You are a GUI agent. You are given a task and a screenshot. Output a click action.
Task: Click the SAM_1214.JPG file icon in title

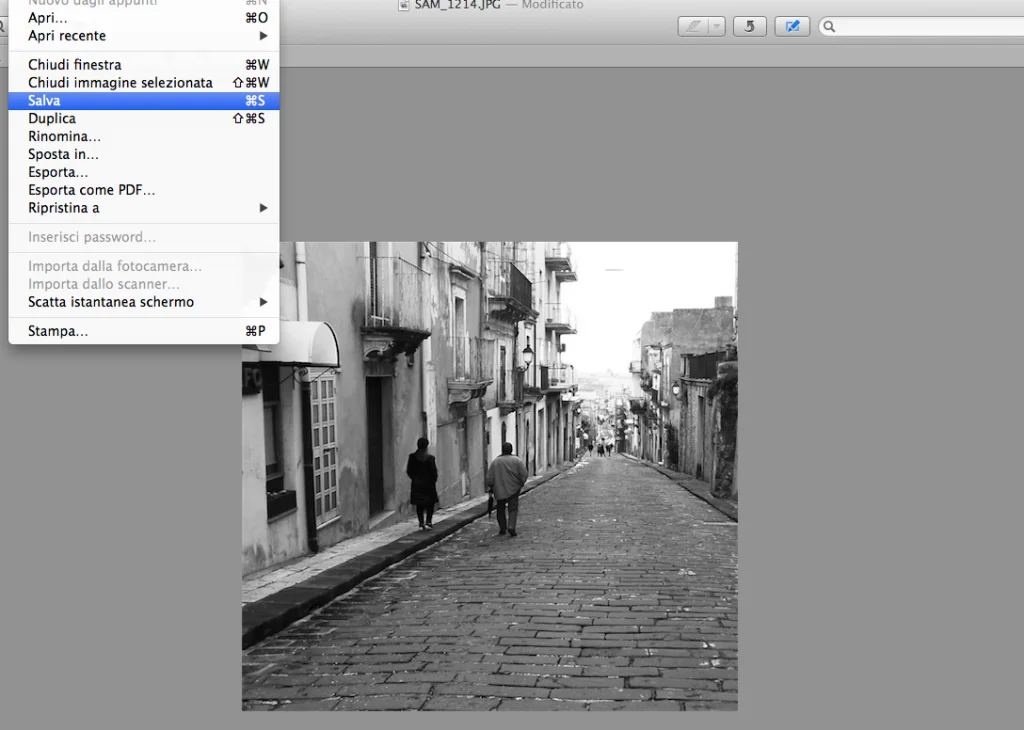pyautogui.click(x=404, y=5)
